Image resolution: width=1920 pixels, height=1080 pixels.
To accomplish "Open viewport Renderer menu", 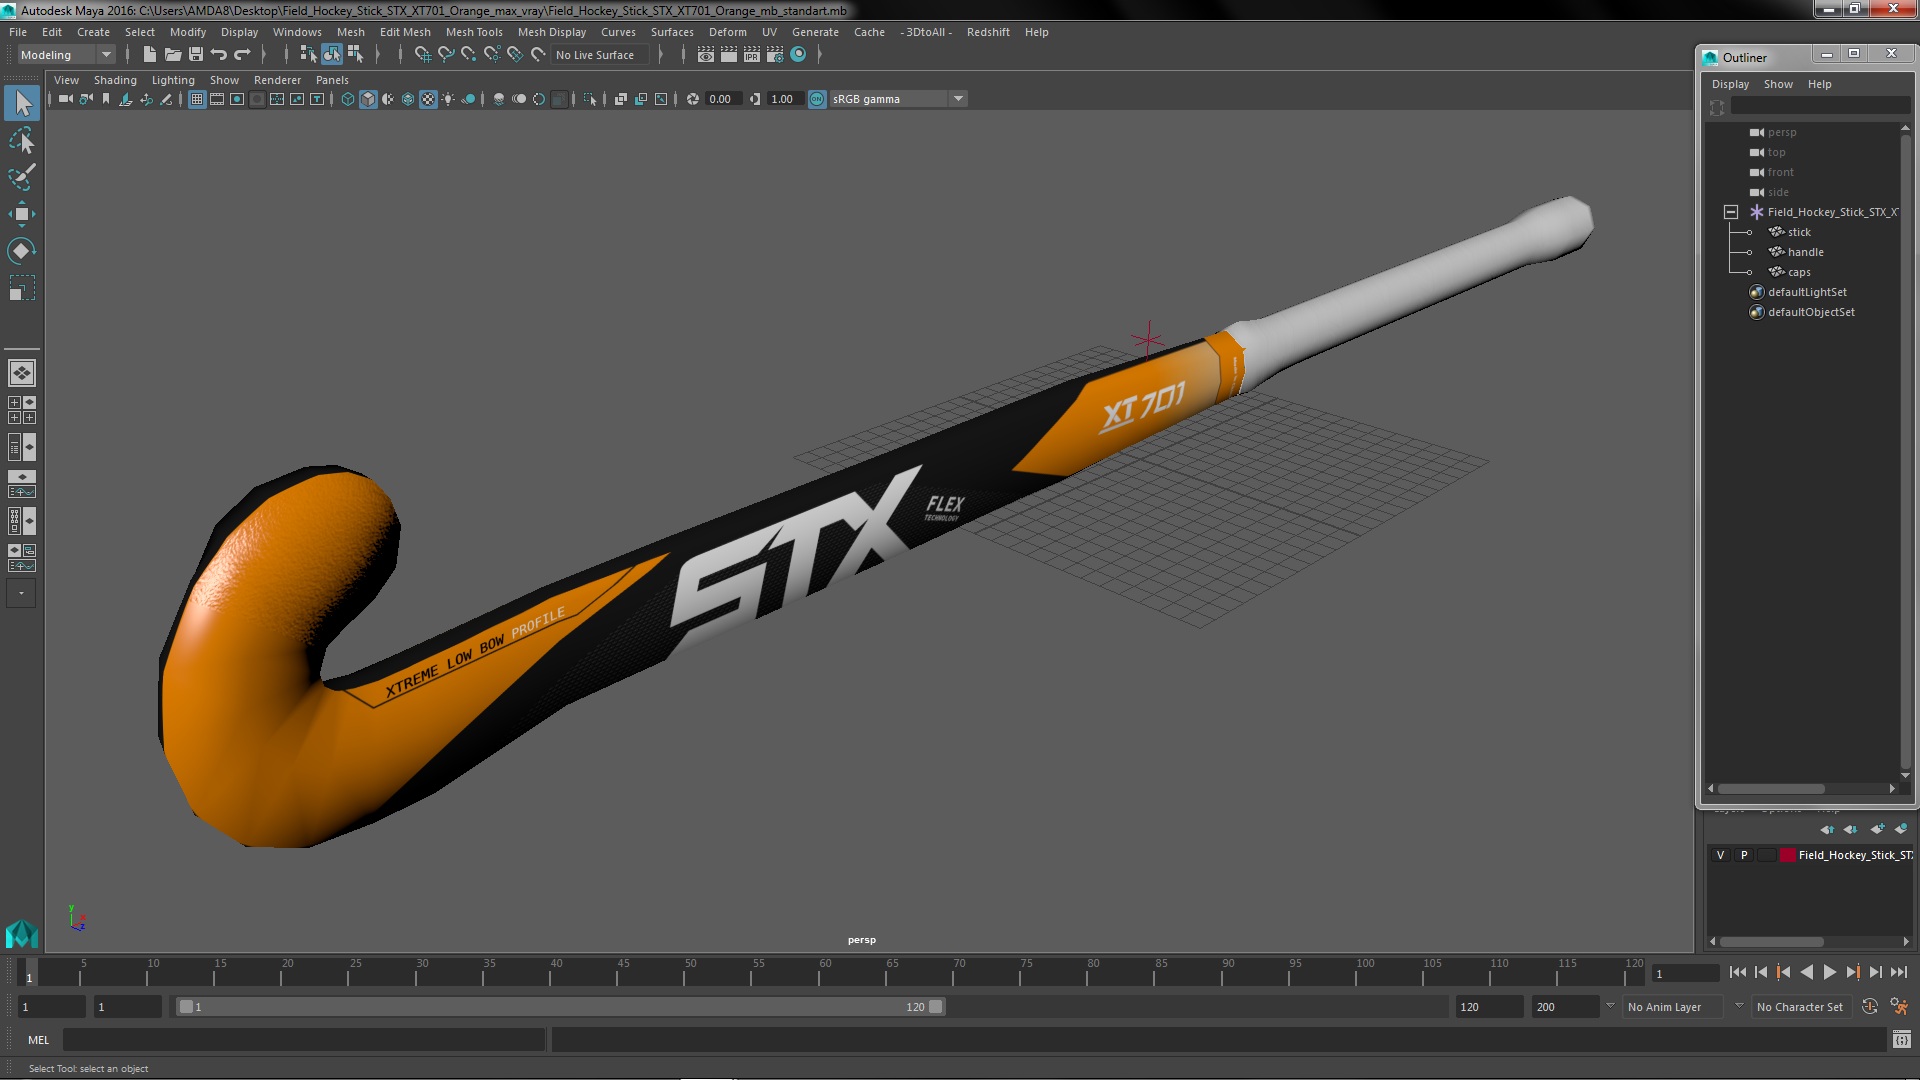I will (277, 80).
